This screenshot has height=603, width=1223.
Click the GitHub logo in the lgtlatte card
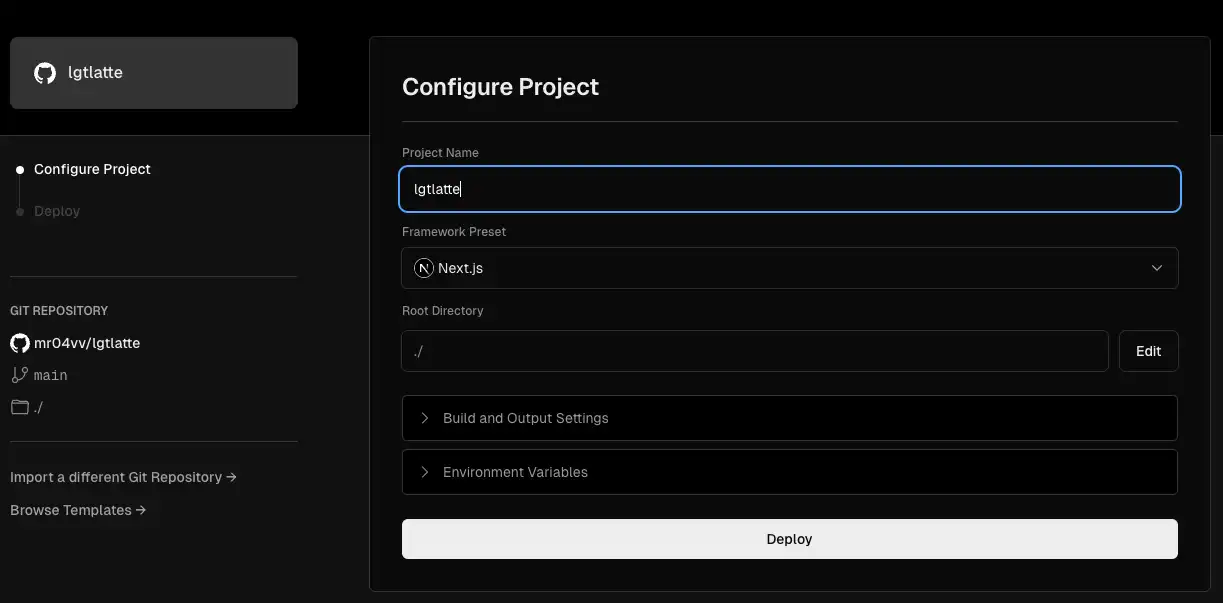pyautogui.click(x=45, y=73)
